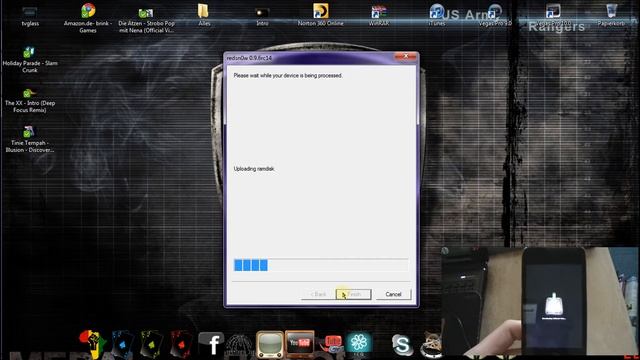Launch Vegas Pro 9.0 shortcut
This screenshot has width=640, height=360.
495,16
